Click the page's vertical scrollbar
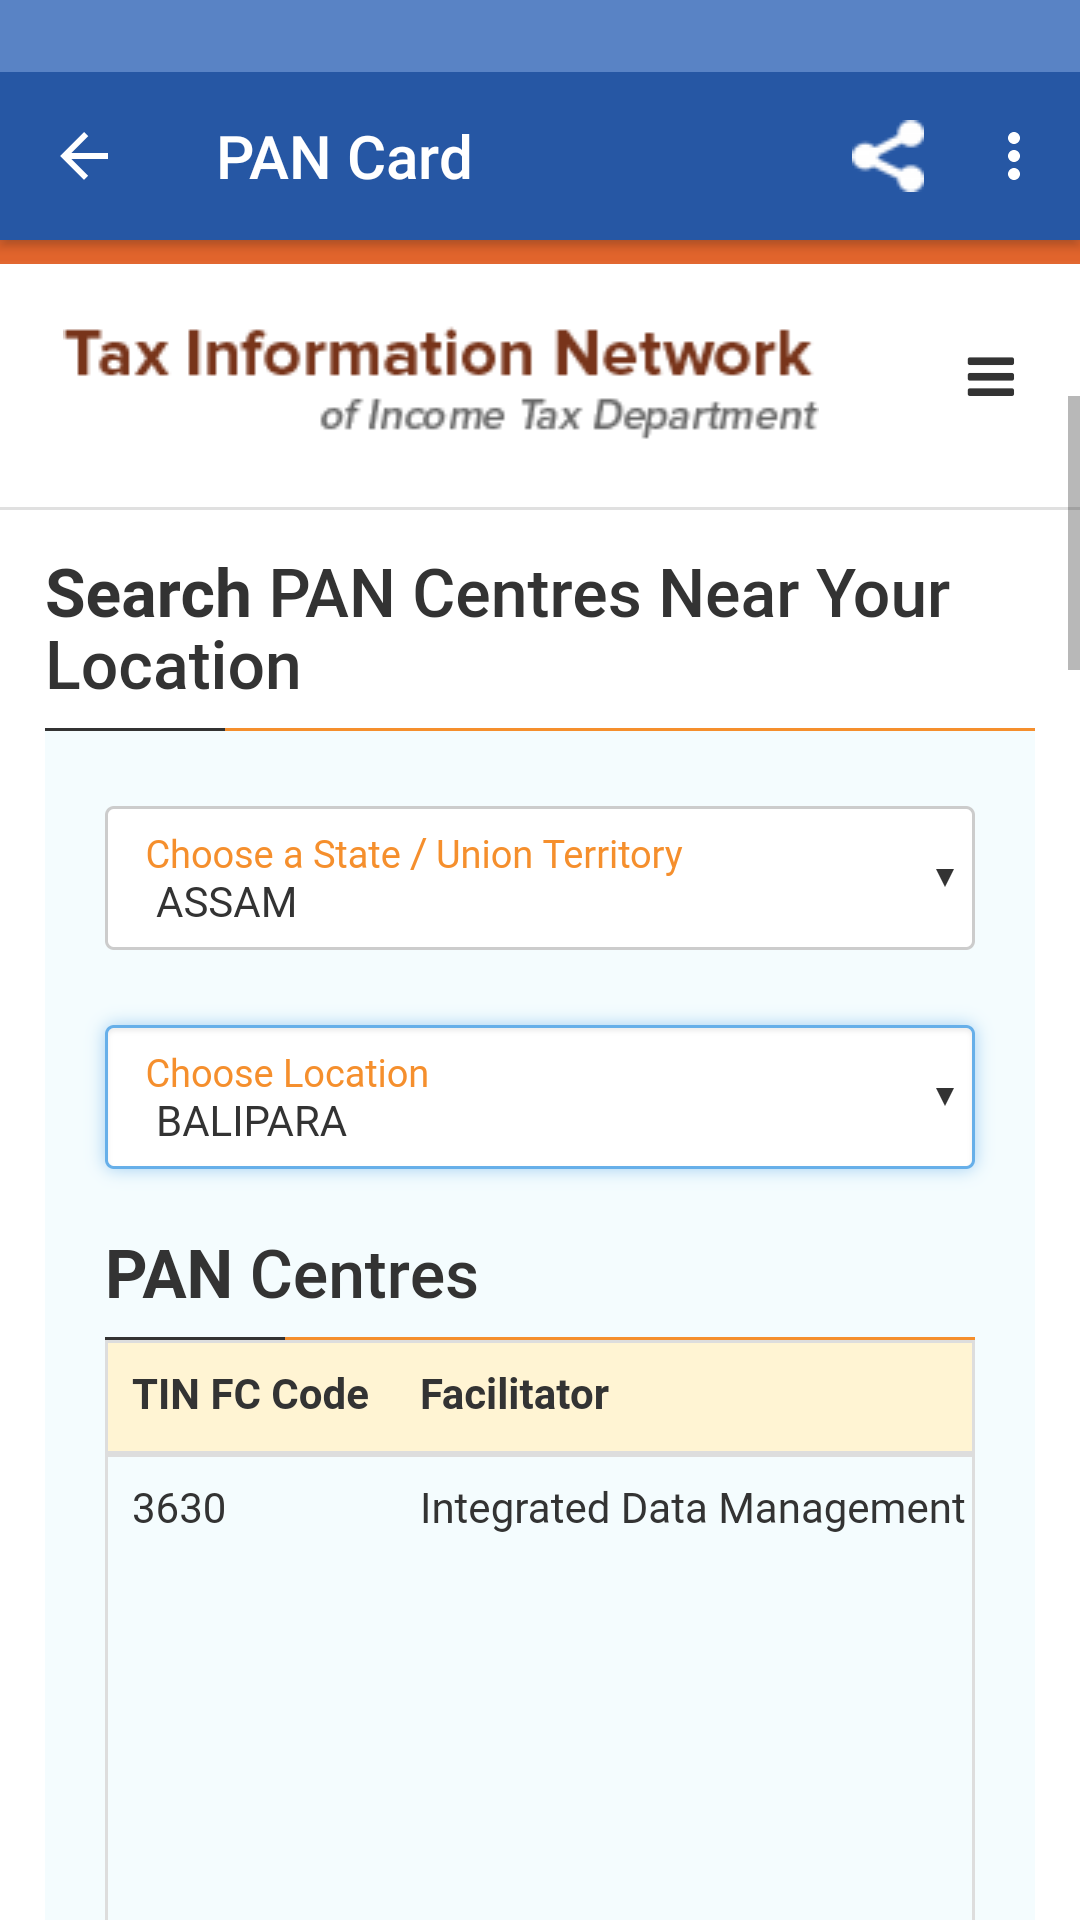This screenshot has height=1920, width=1080. pos(1073,532)
